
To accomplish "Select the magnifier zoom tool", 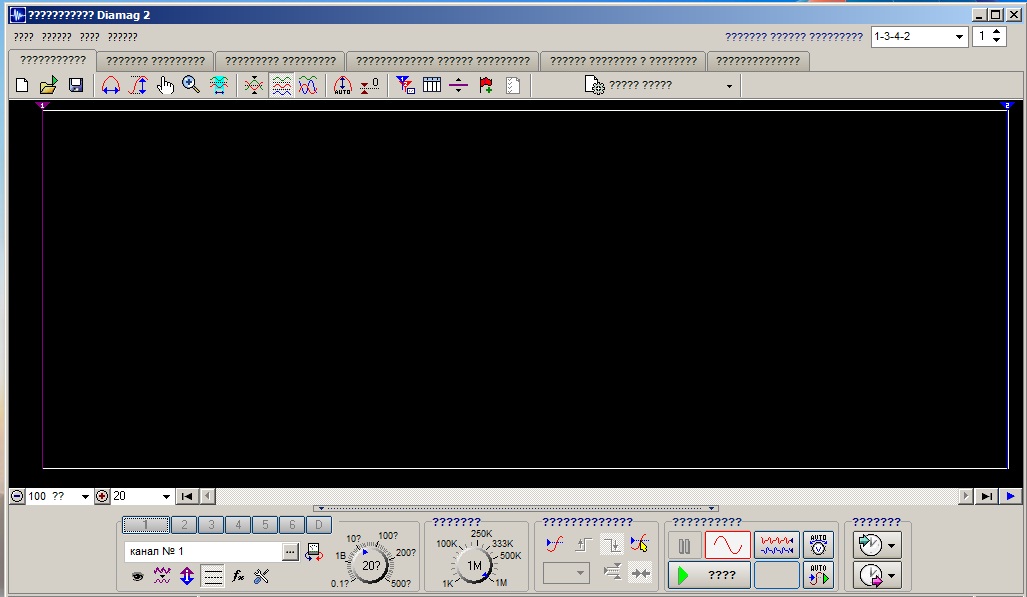I will [x=191, y=85].
